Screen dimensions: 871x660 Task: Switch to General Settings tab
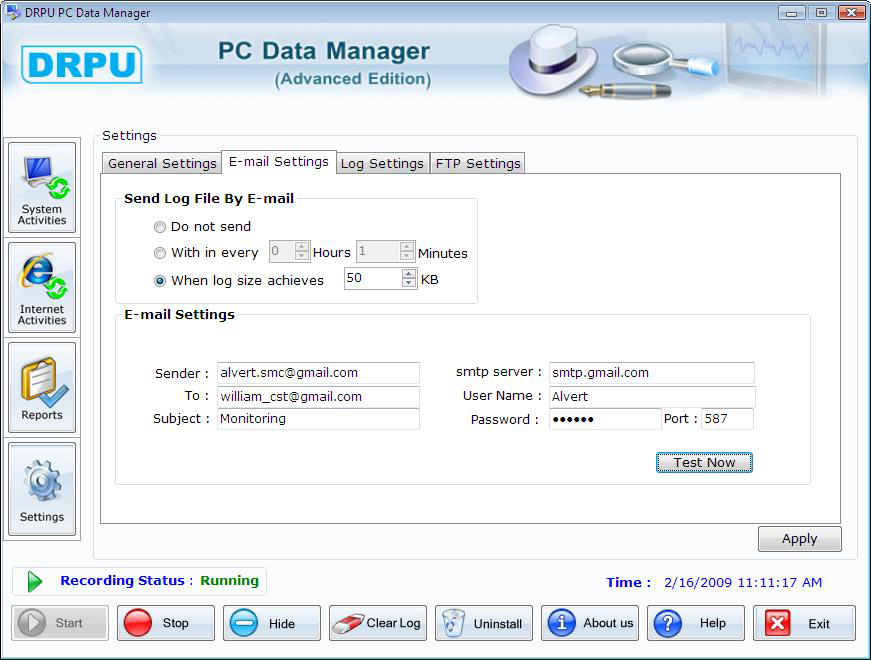pyautogui.click(x=162, y=163)
